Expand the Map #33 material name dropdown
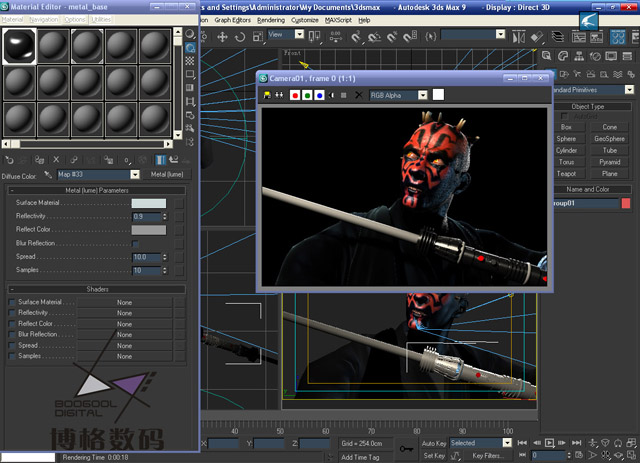This screenshot has height=463, width=640. 133,174
